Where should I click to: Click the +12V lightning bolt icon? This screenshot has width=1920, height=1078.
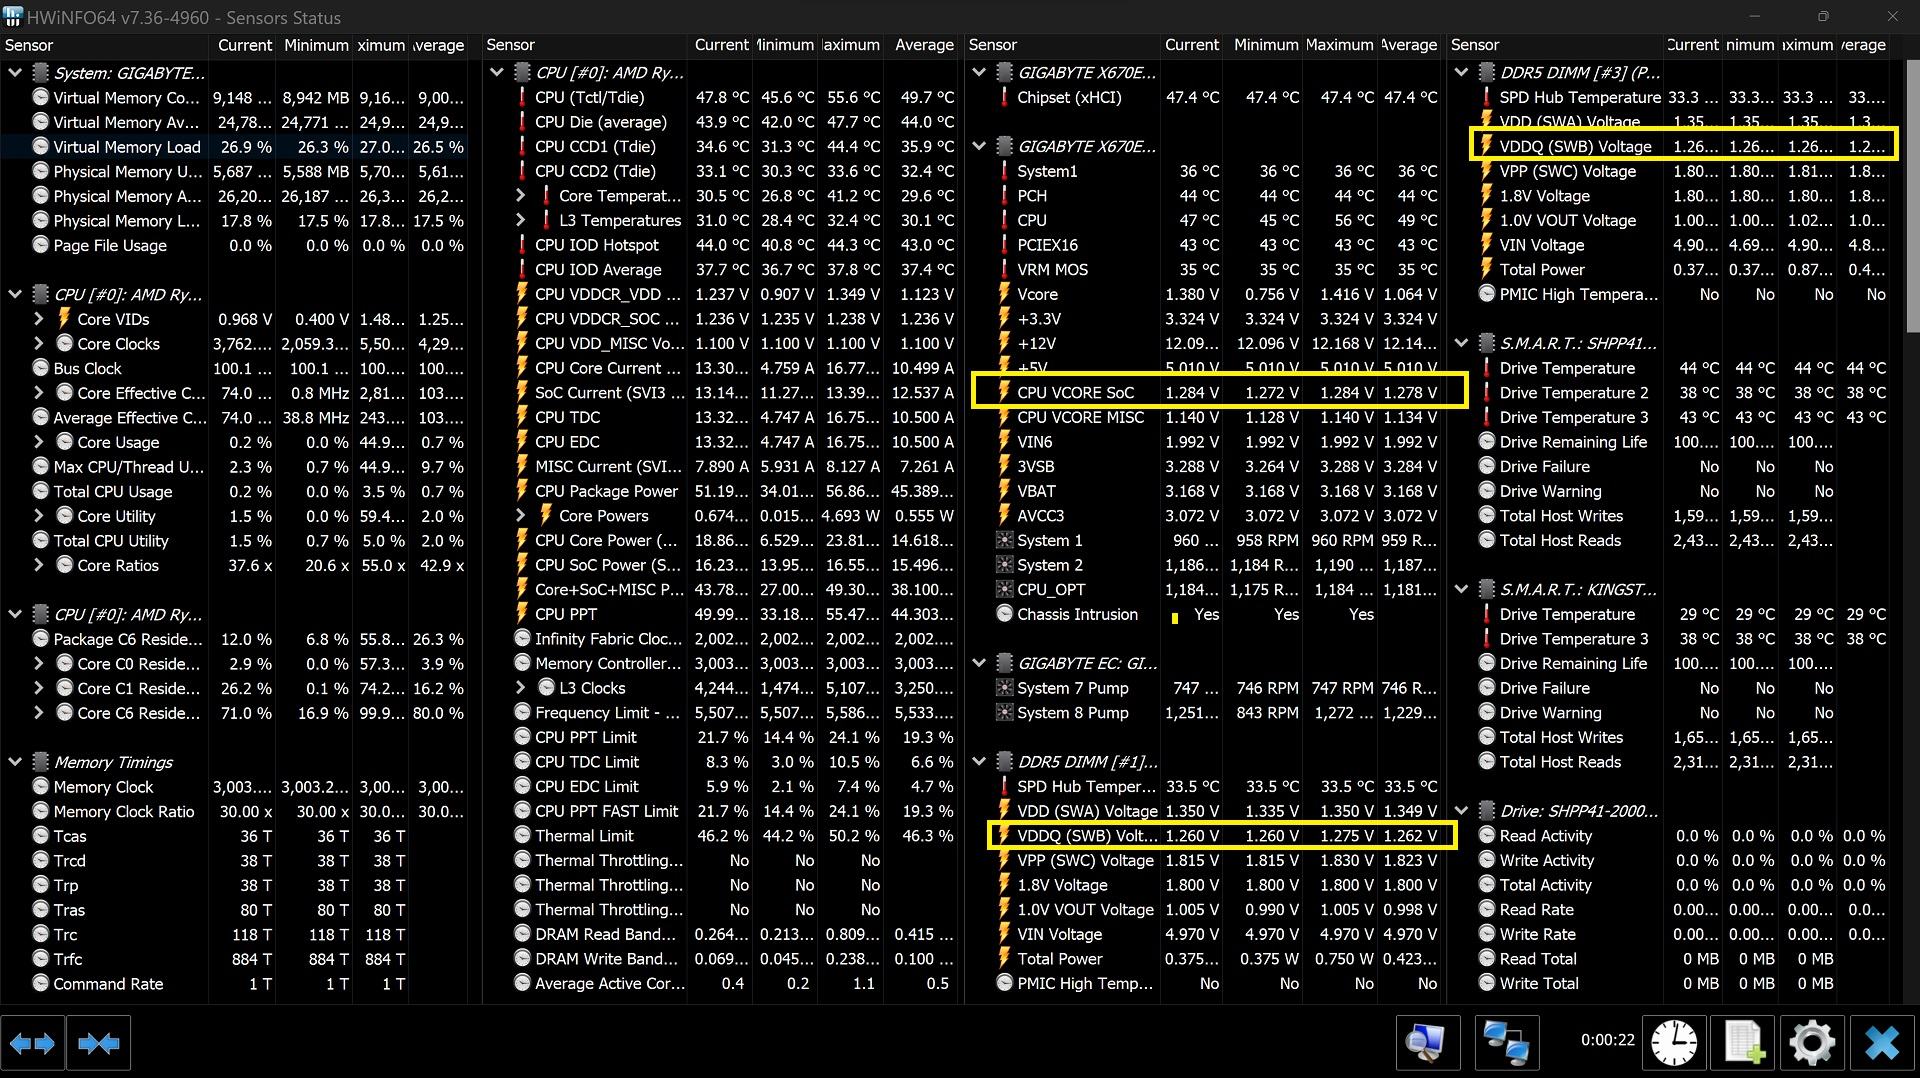pos(1004,343)
